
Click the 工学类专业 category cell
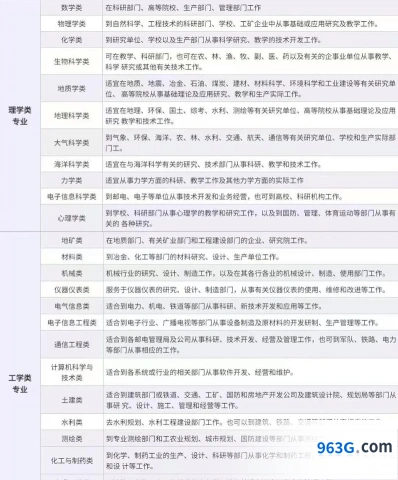coord(20,383)
